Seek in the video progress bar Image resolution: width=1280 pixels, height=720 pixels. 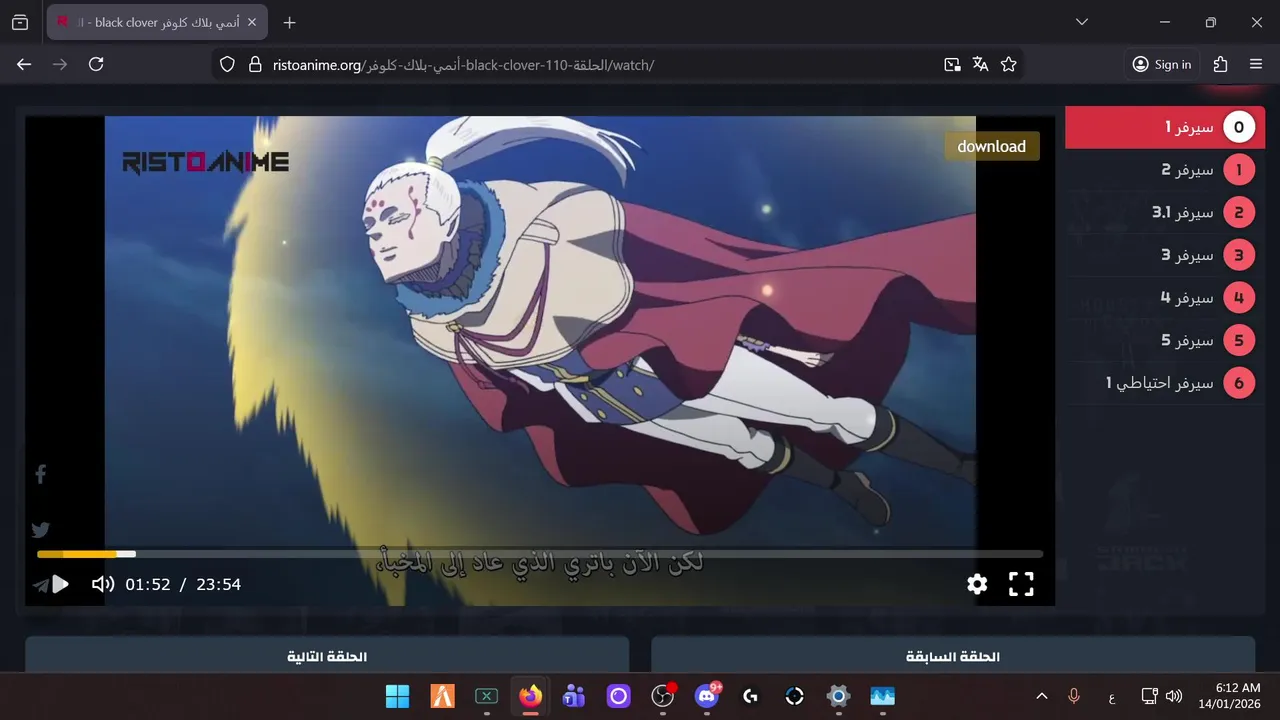540,554
